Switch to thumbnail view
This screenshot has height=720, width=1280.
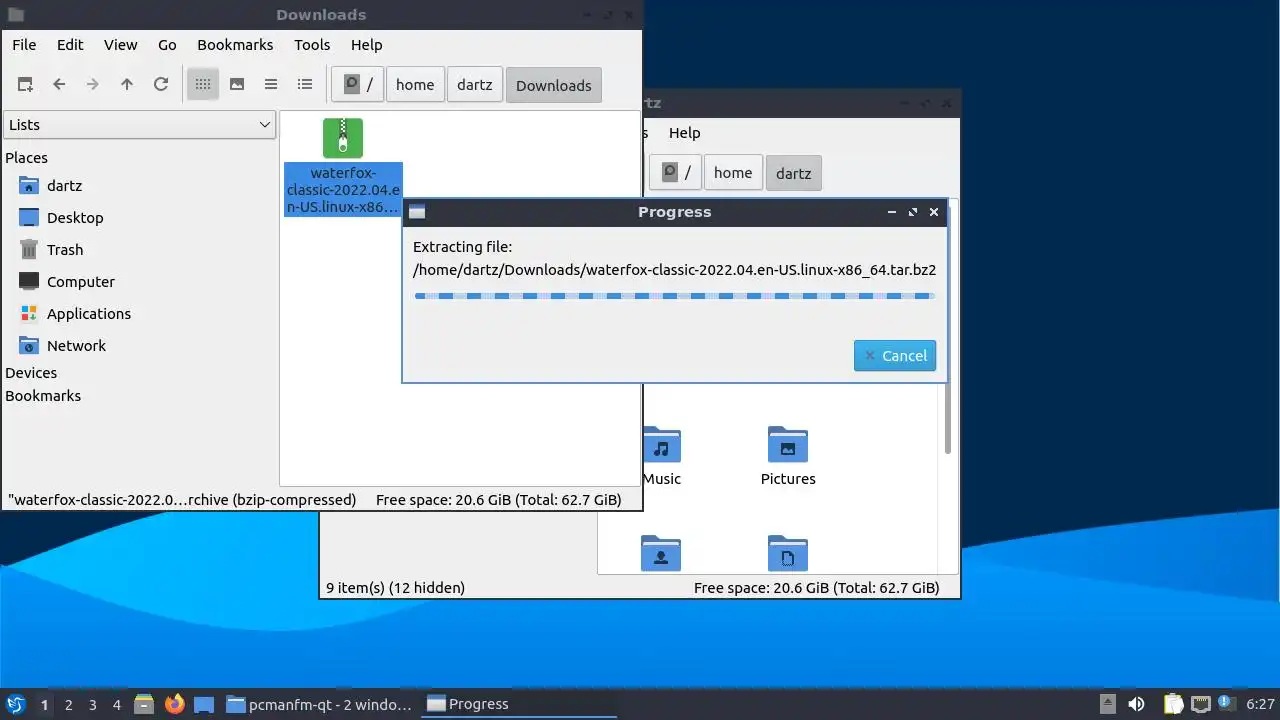tap(237, 85)
